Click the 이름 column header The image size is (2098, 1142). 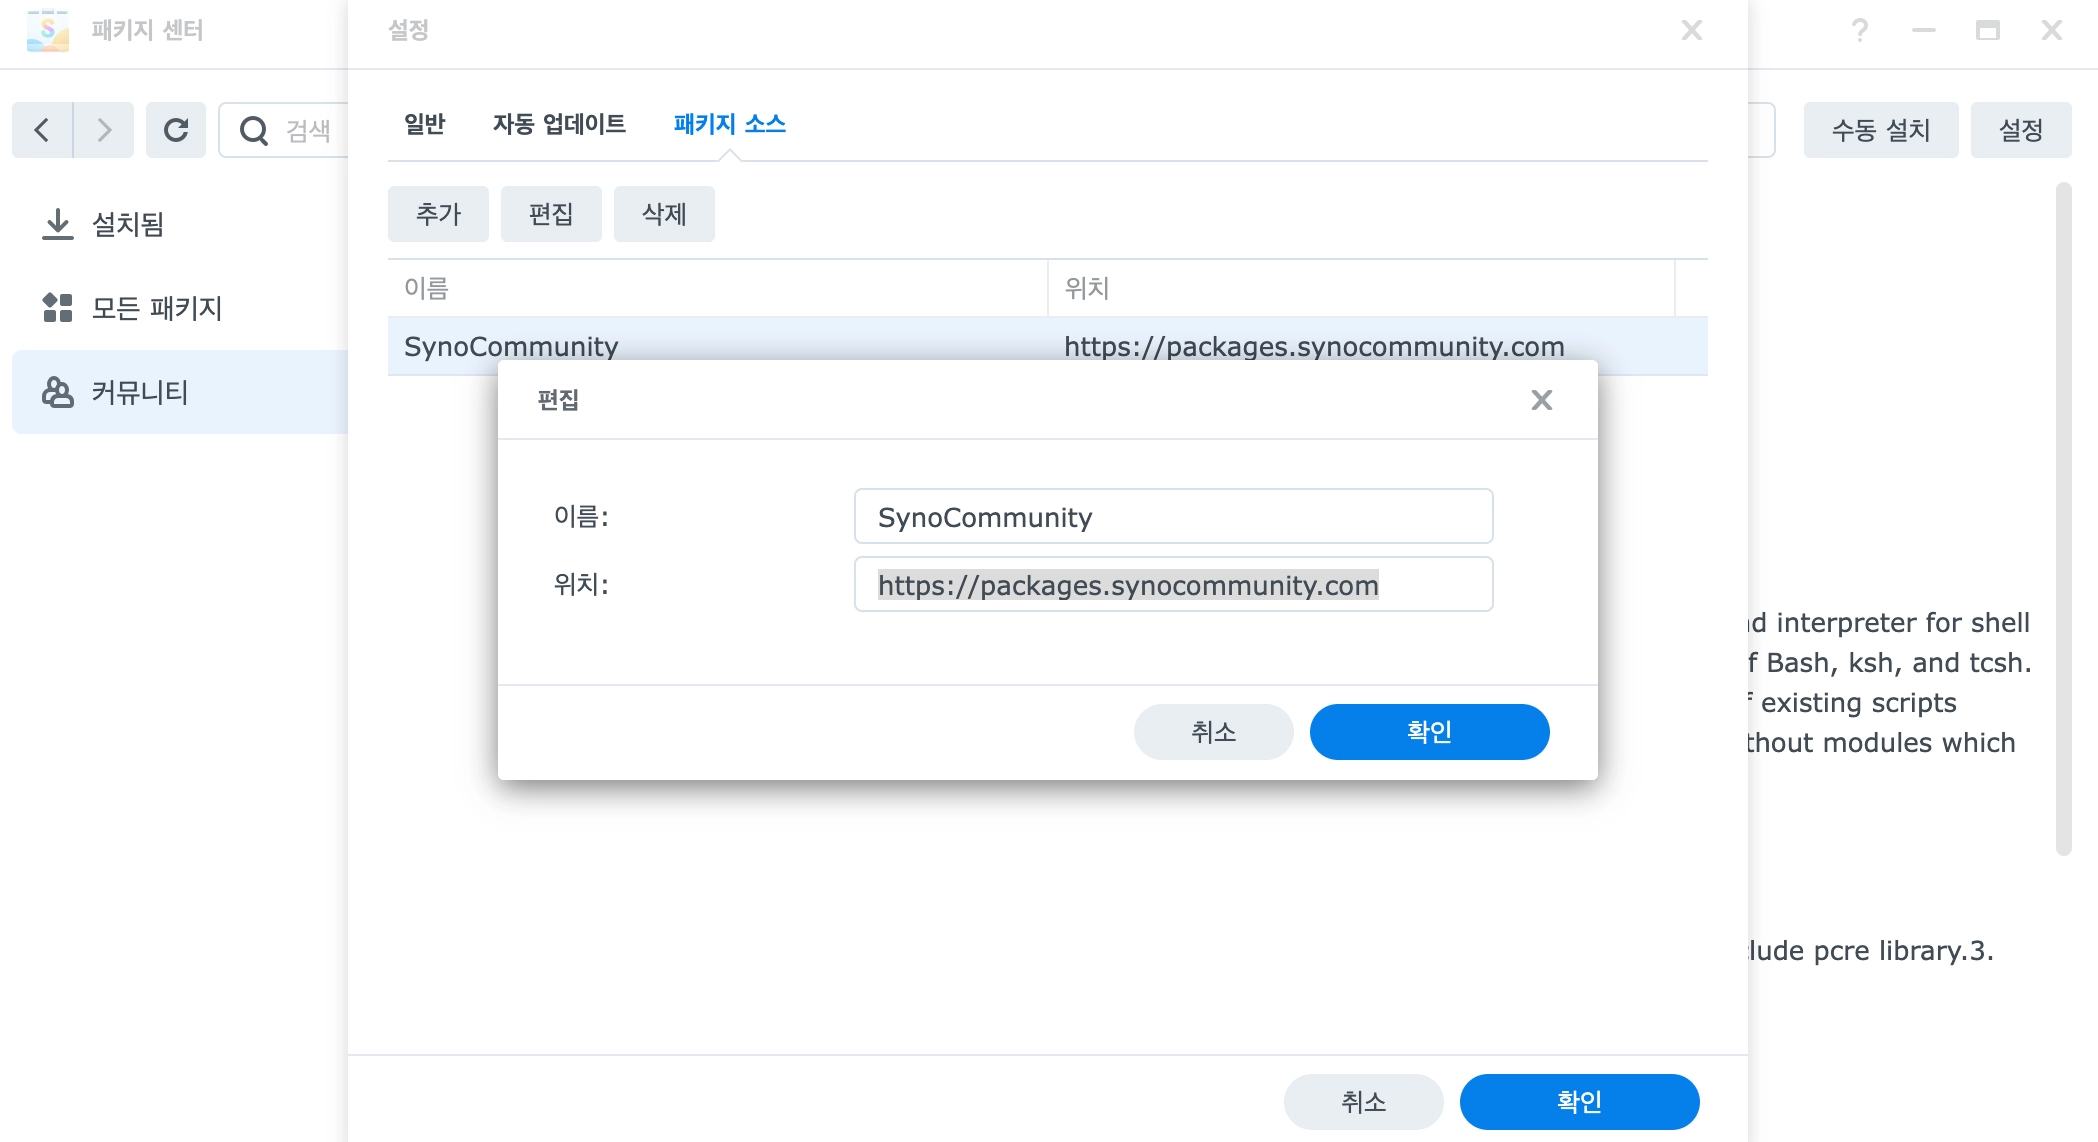coord(718,288)
